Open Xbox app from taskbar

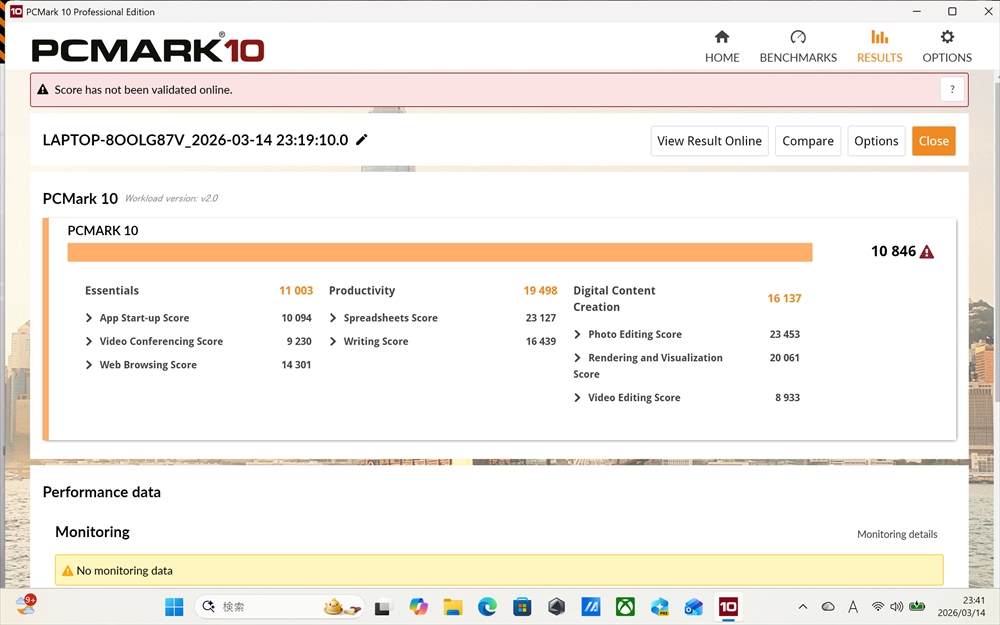coord(625,607)
